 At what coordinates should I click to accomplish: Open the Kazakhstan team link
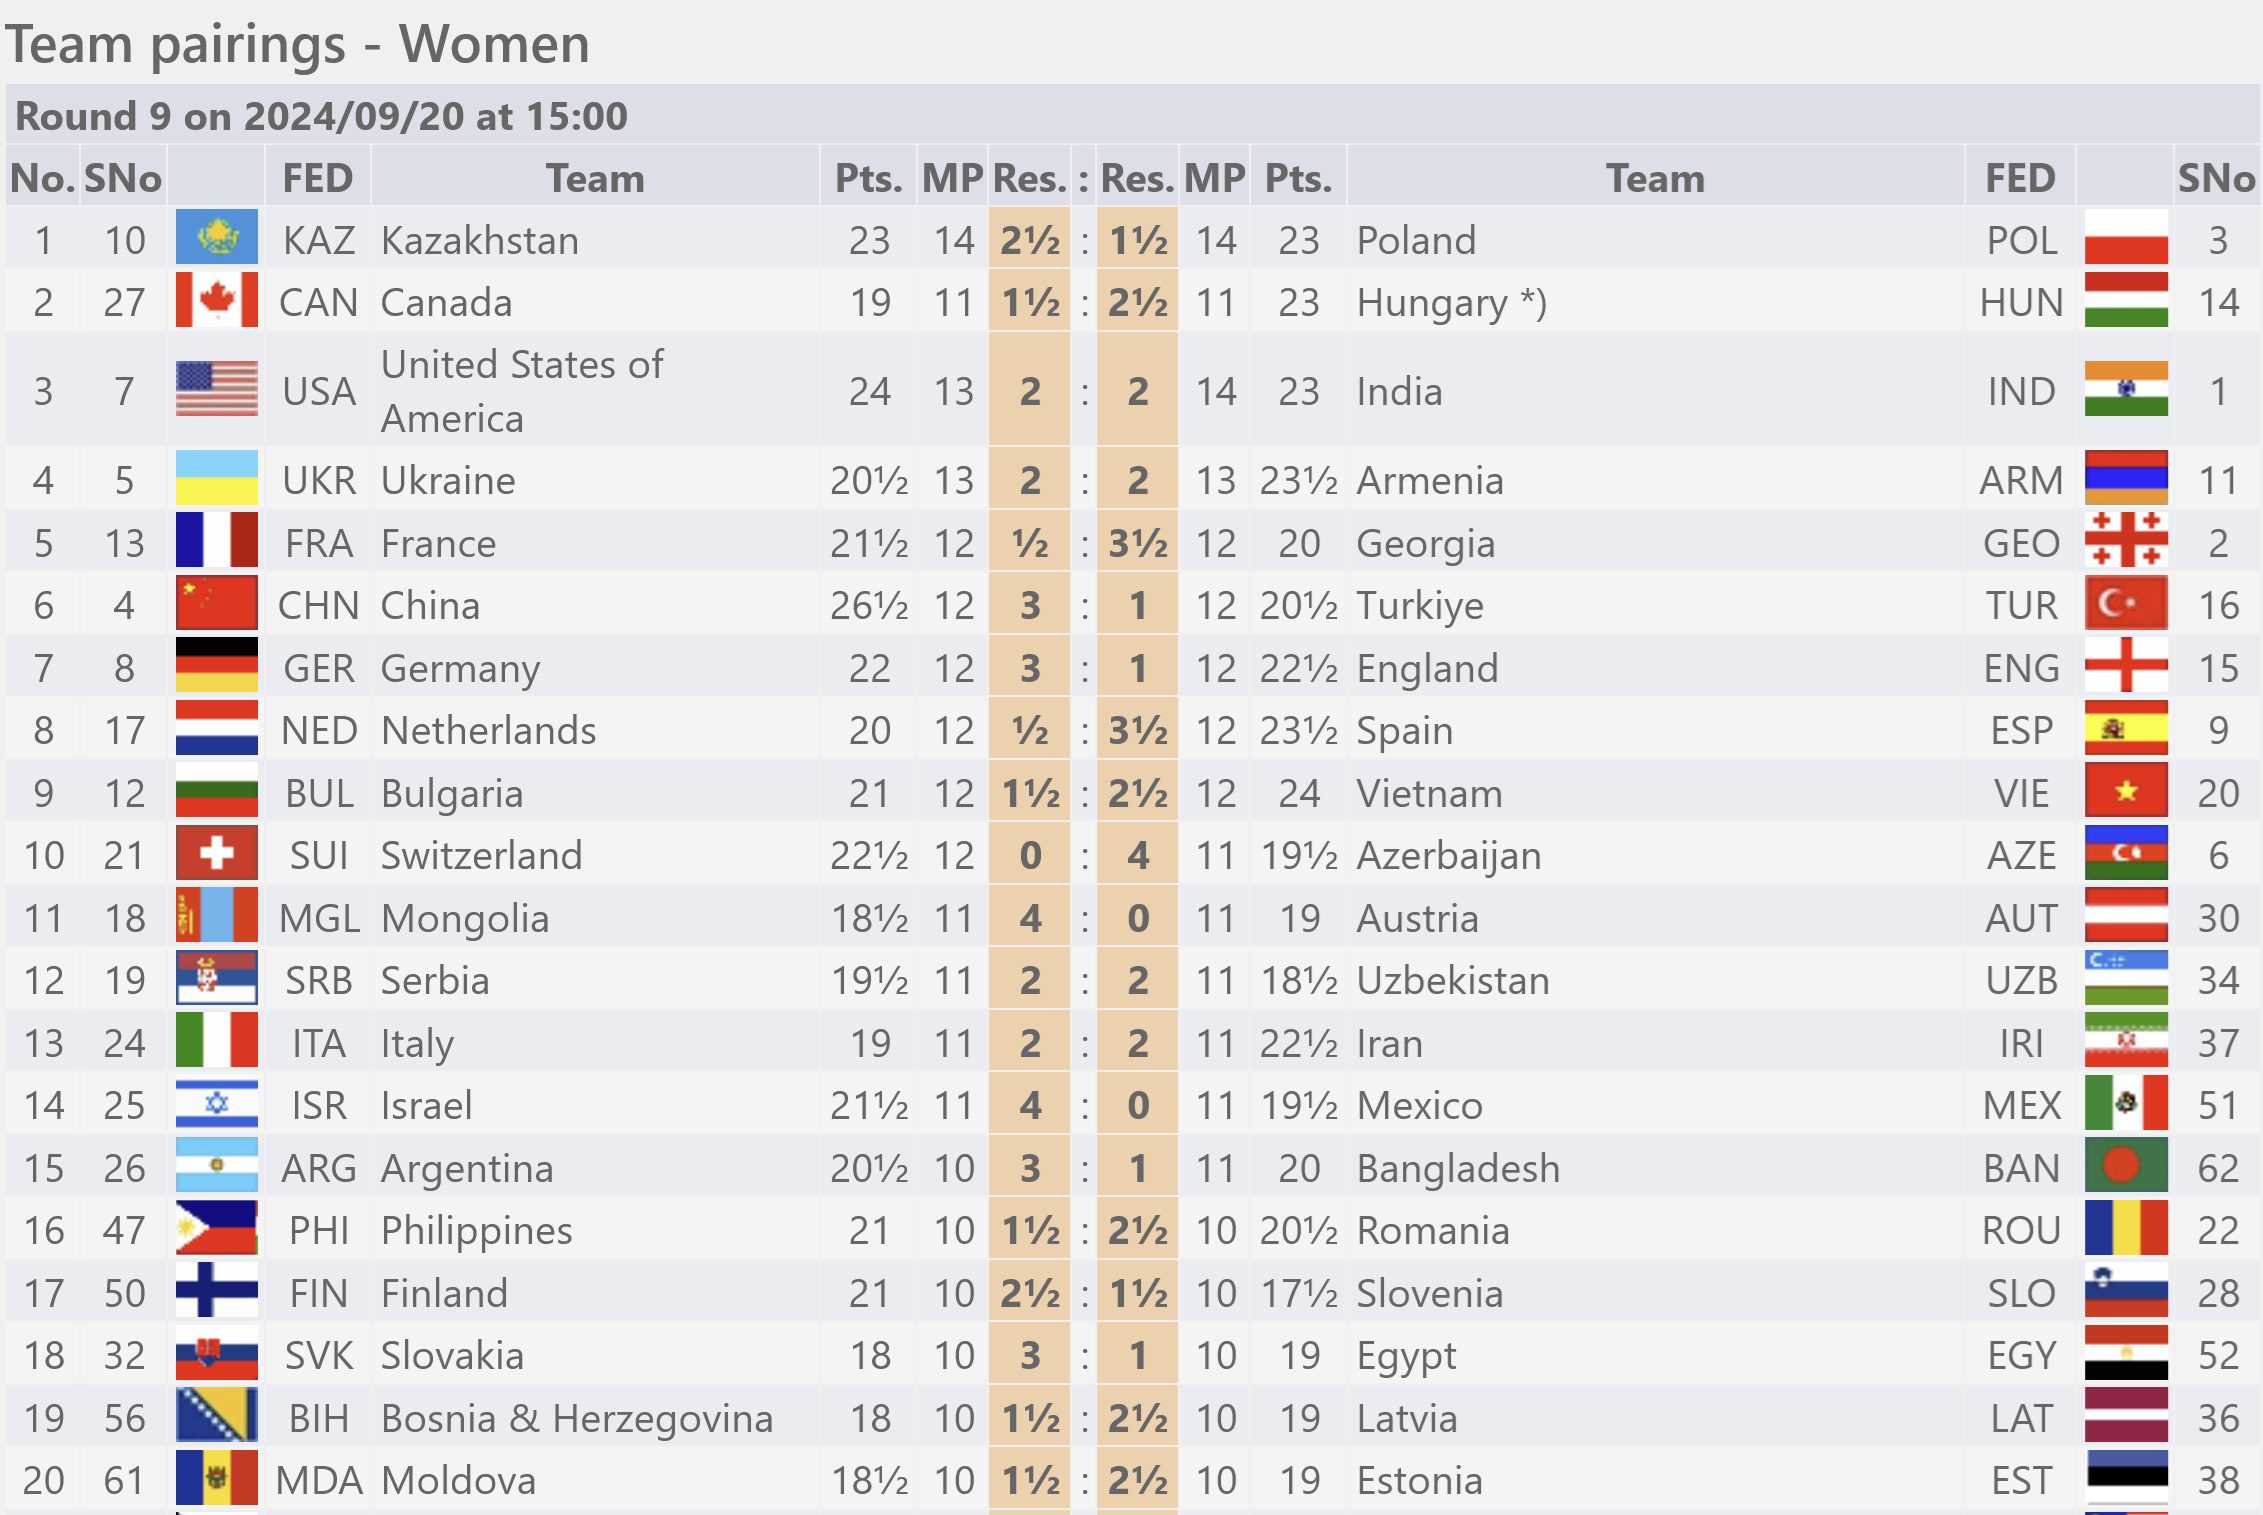pyautogui.click(x=480, y=240)
